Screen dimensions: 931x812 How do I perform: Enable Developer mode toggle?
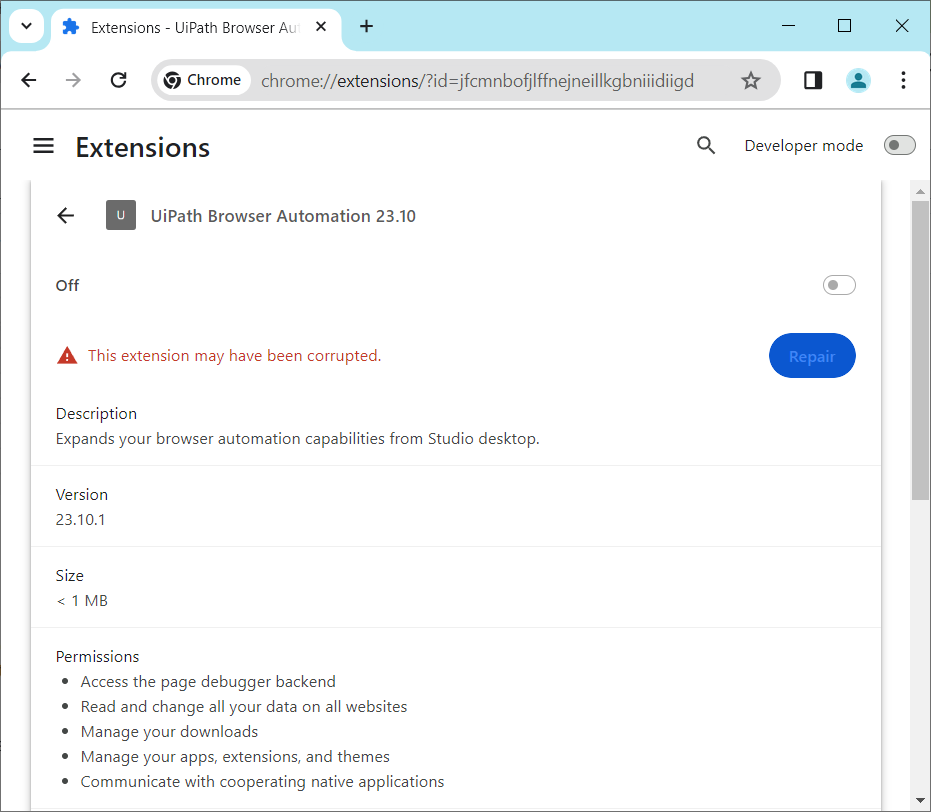coord(899,146)
